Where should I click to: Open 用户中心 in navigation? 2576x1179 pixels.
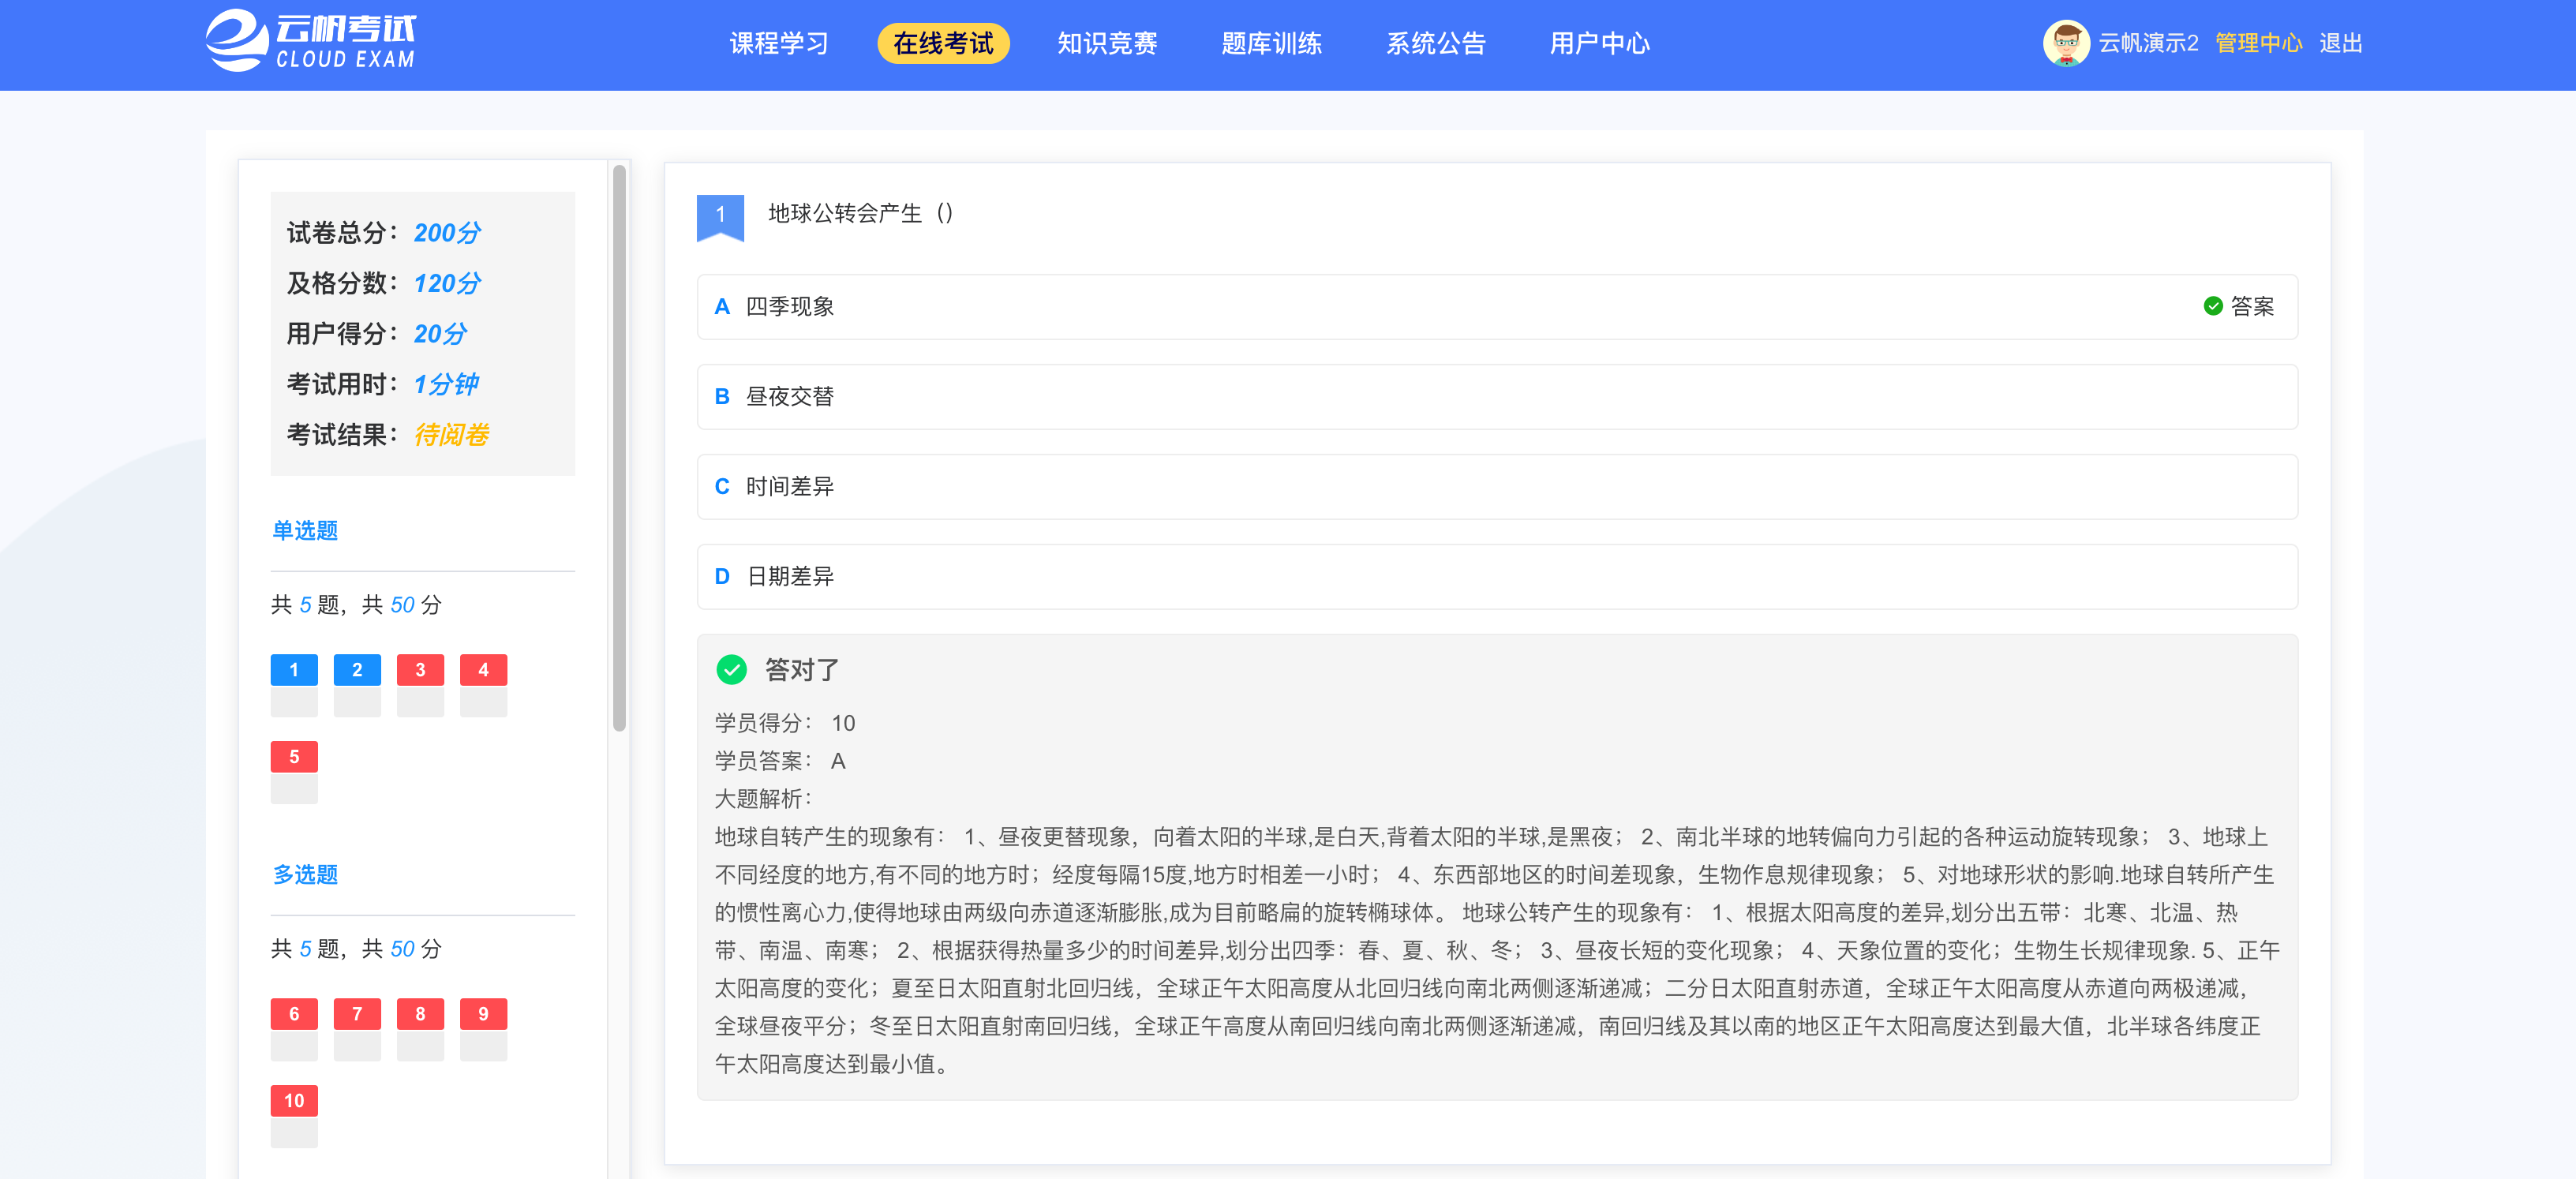coord(1599,43)
